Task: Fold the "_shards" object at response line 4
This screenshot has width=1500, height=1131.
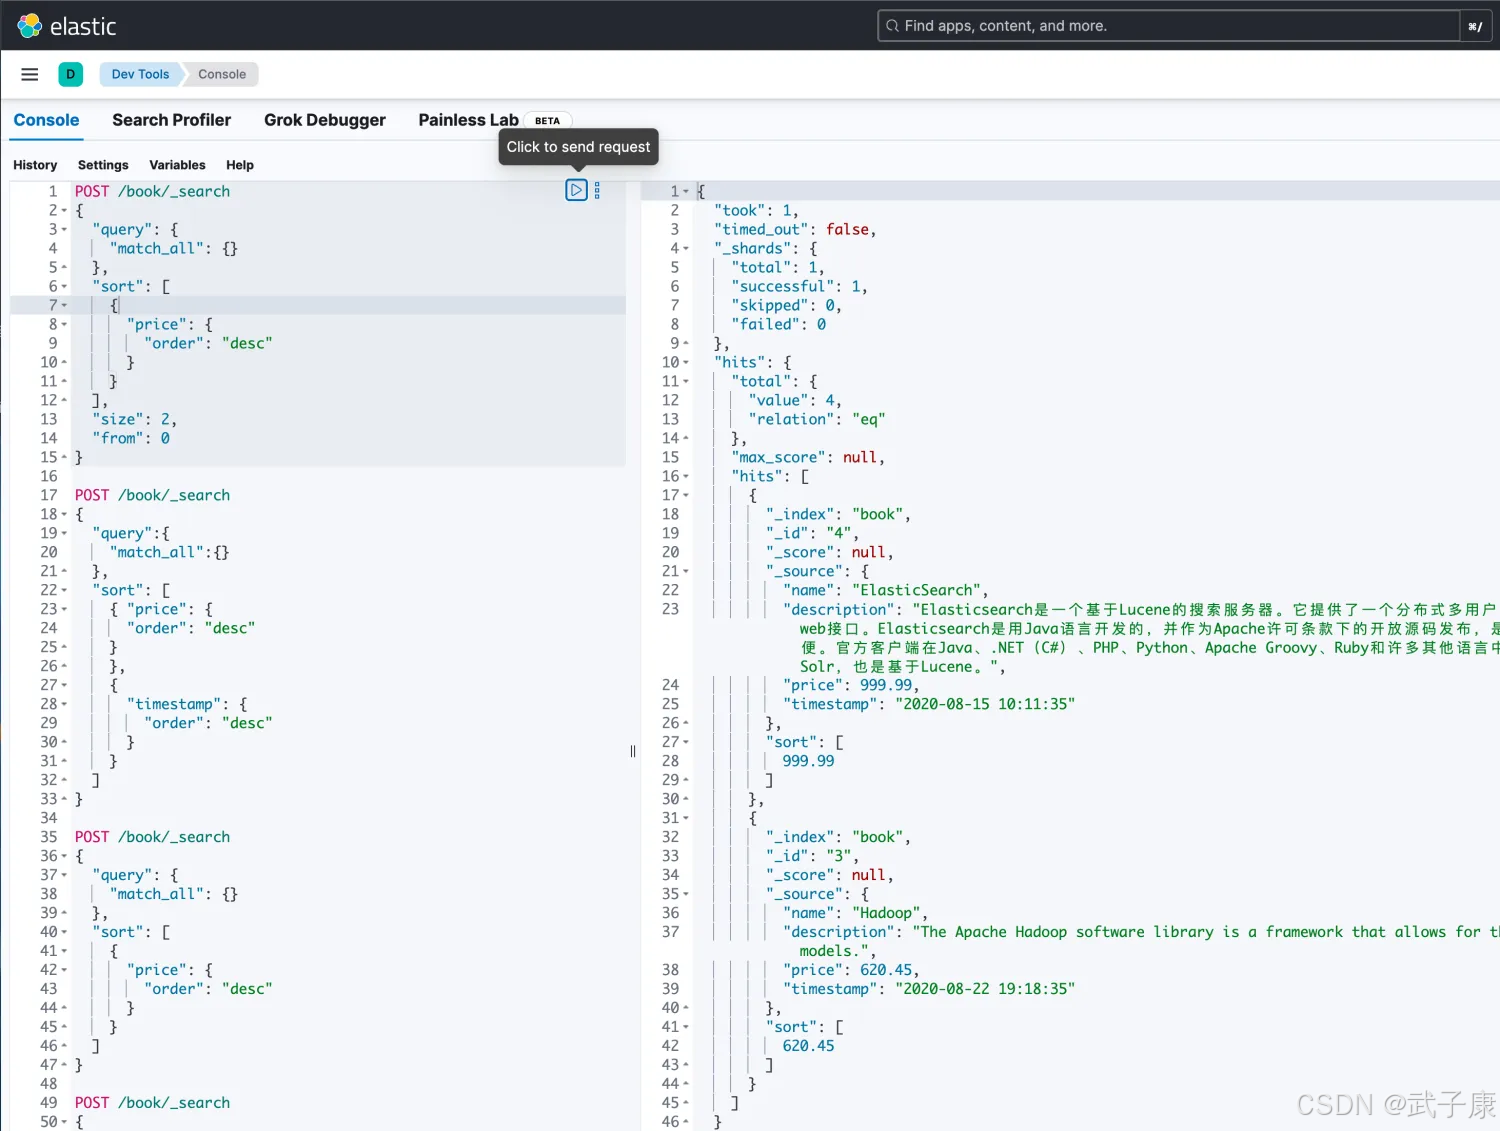Action: pyautogui.click(x=686, y=249)
